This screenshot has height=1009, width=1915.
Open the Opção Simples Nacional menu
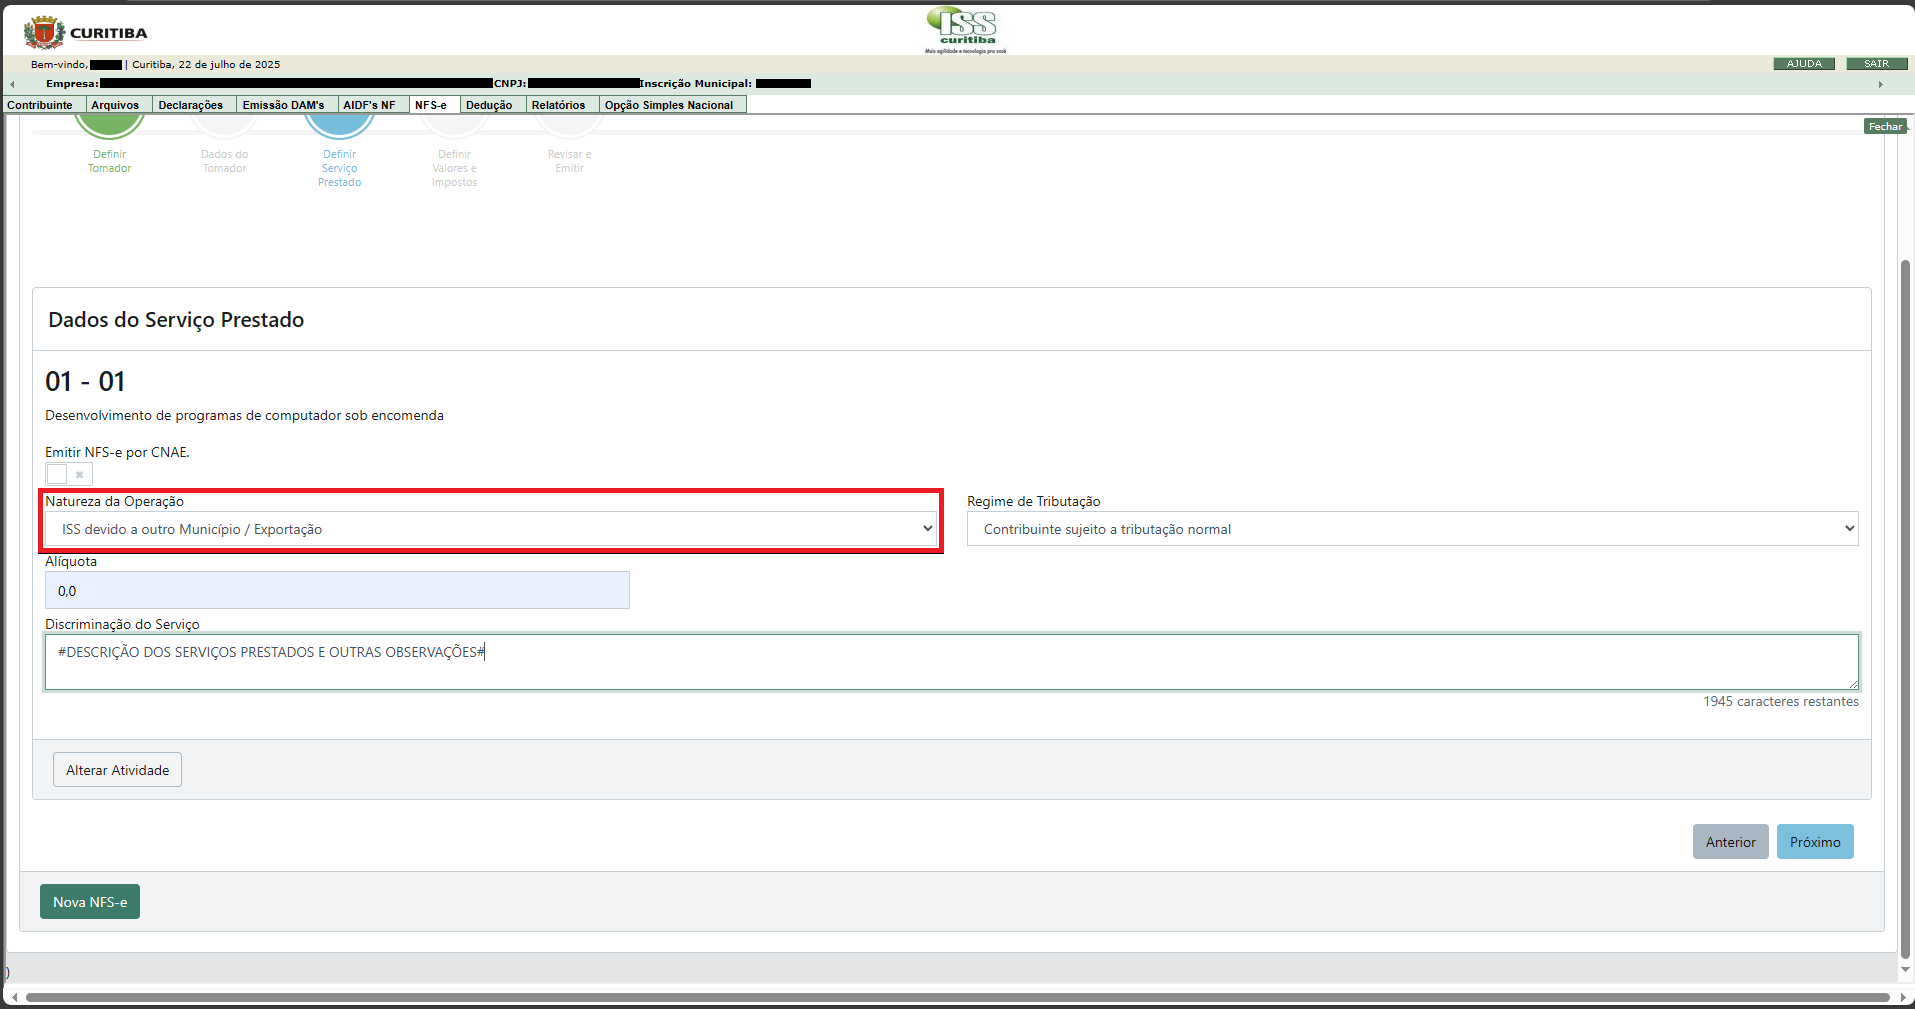[668, 105]
